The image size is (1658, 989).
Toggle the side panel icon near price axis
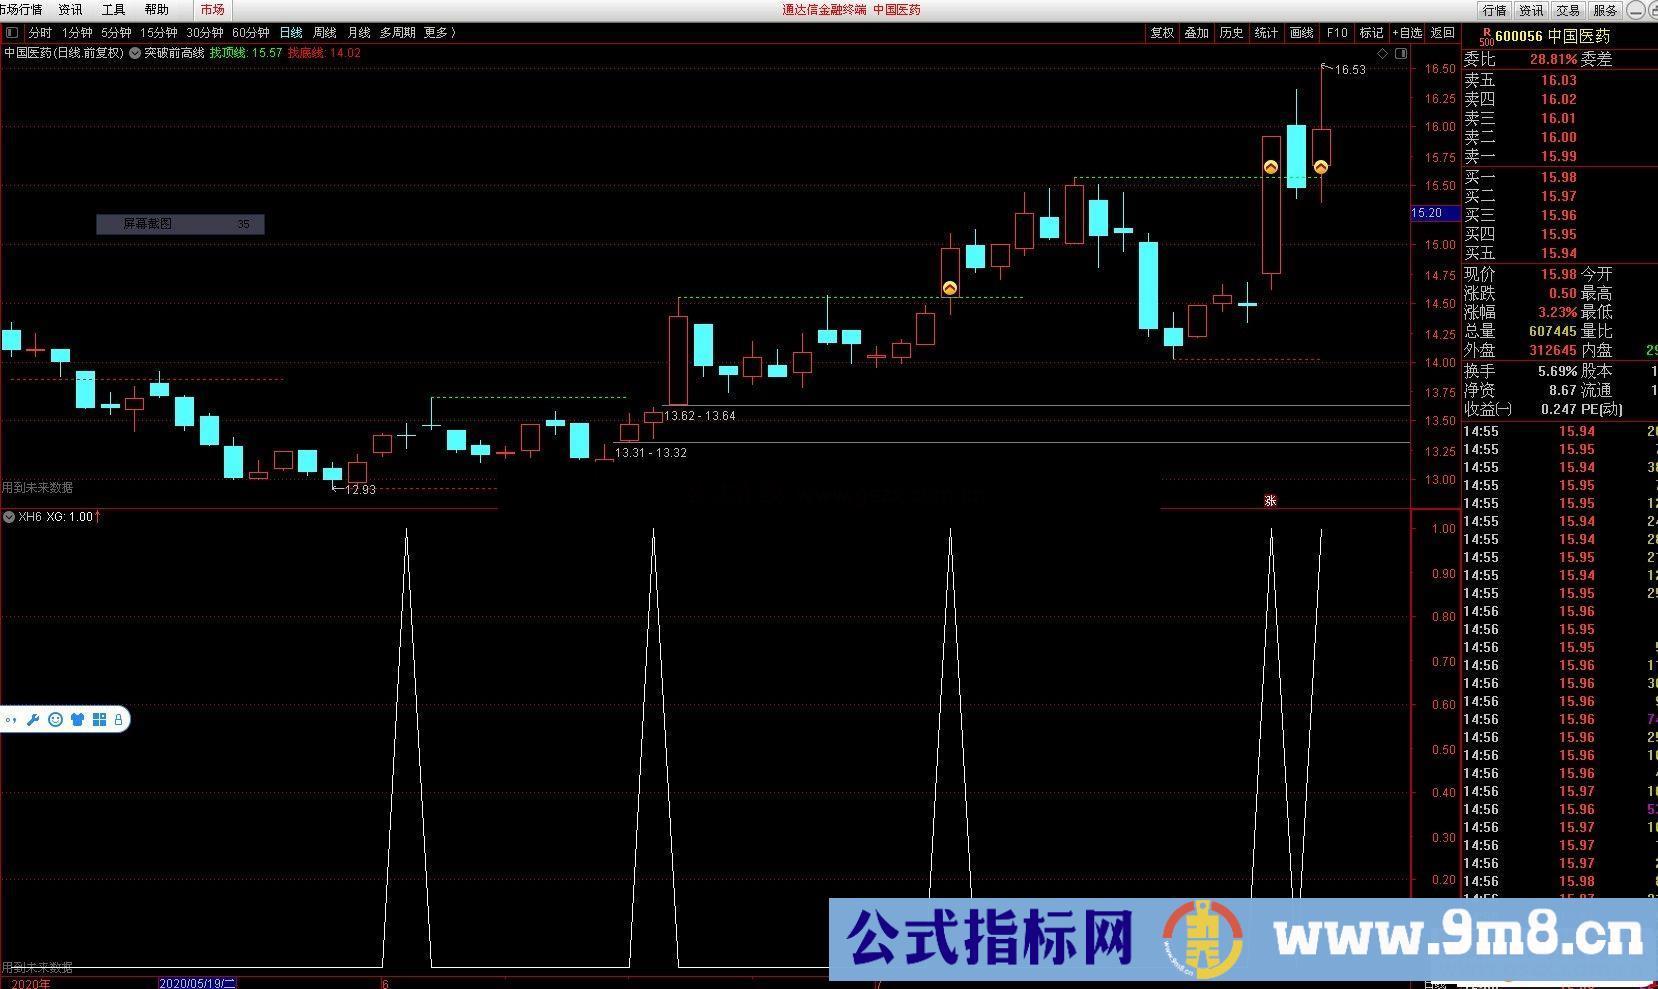click(1401, 53)
